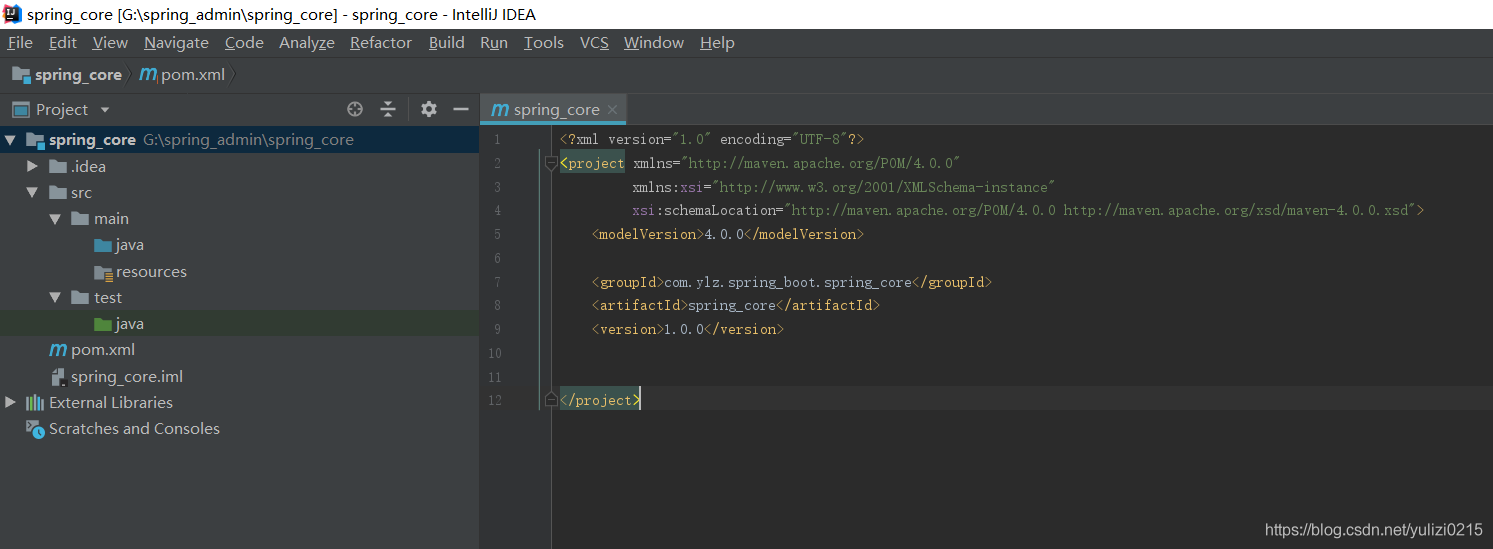The image size is (1493, 549).
Task: Click line number 10 in the gutter
Action: (494, 353)
